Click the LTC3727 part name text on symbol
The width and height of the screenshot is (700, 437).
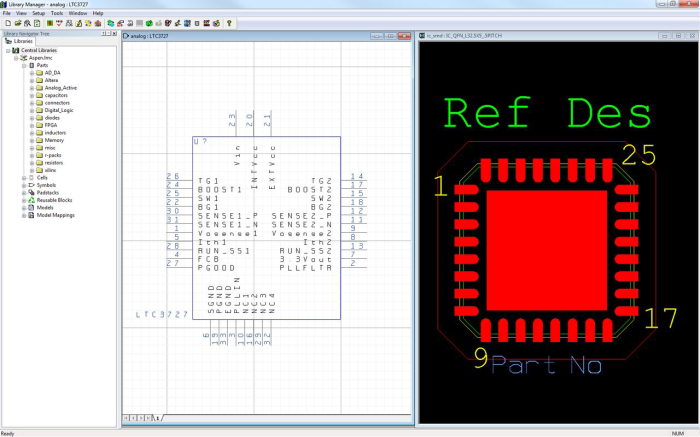[162, 315]
